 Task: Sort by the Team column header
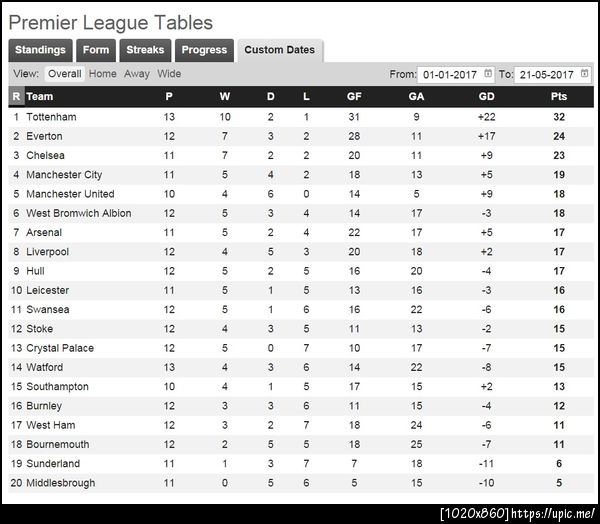pyautogui.click(x=40, y=97)
